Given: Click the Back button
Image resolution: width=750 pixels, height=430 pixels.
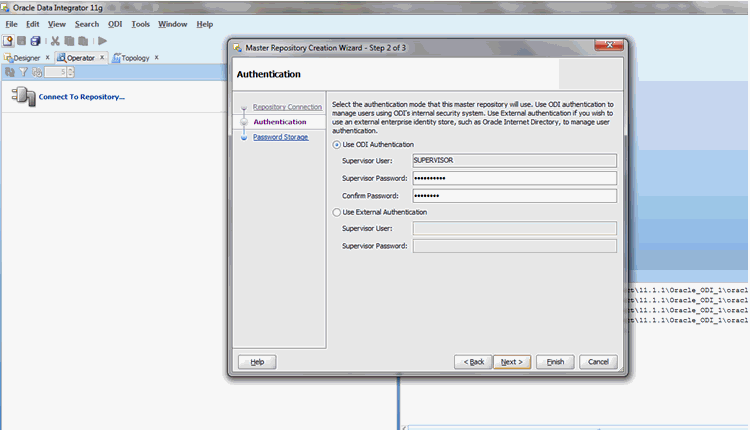Looking at the screenshot, I should tap(473, 362).
